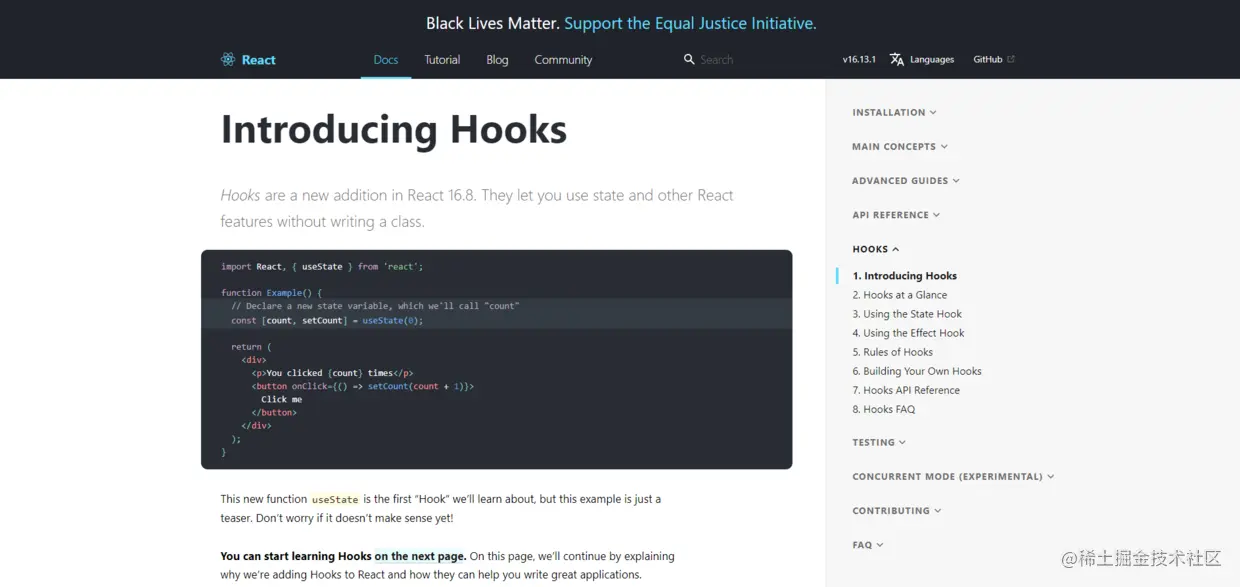Click the search magnifier icon
Screen dimensions: 1240x587
tap(689, 60)
